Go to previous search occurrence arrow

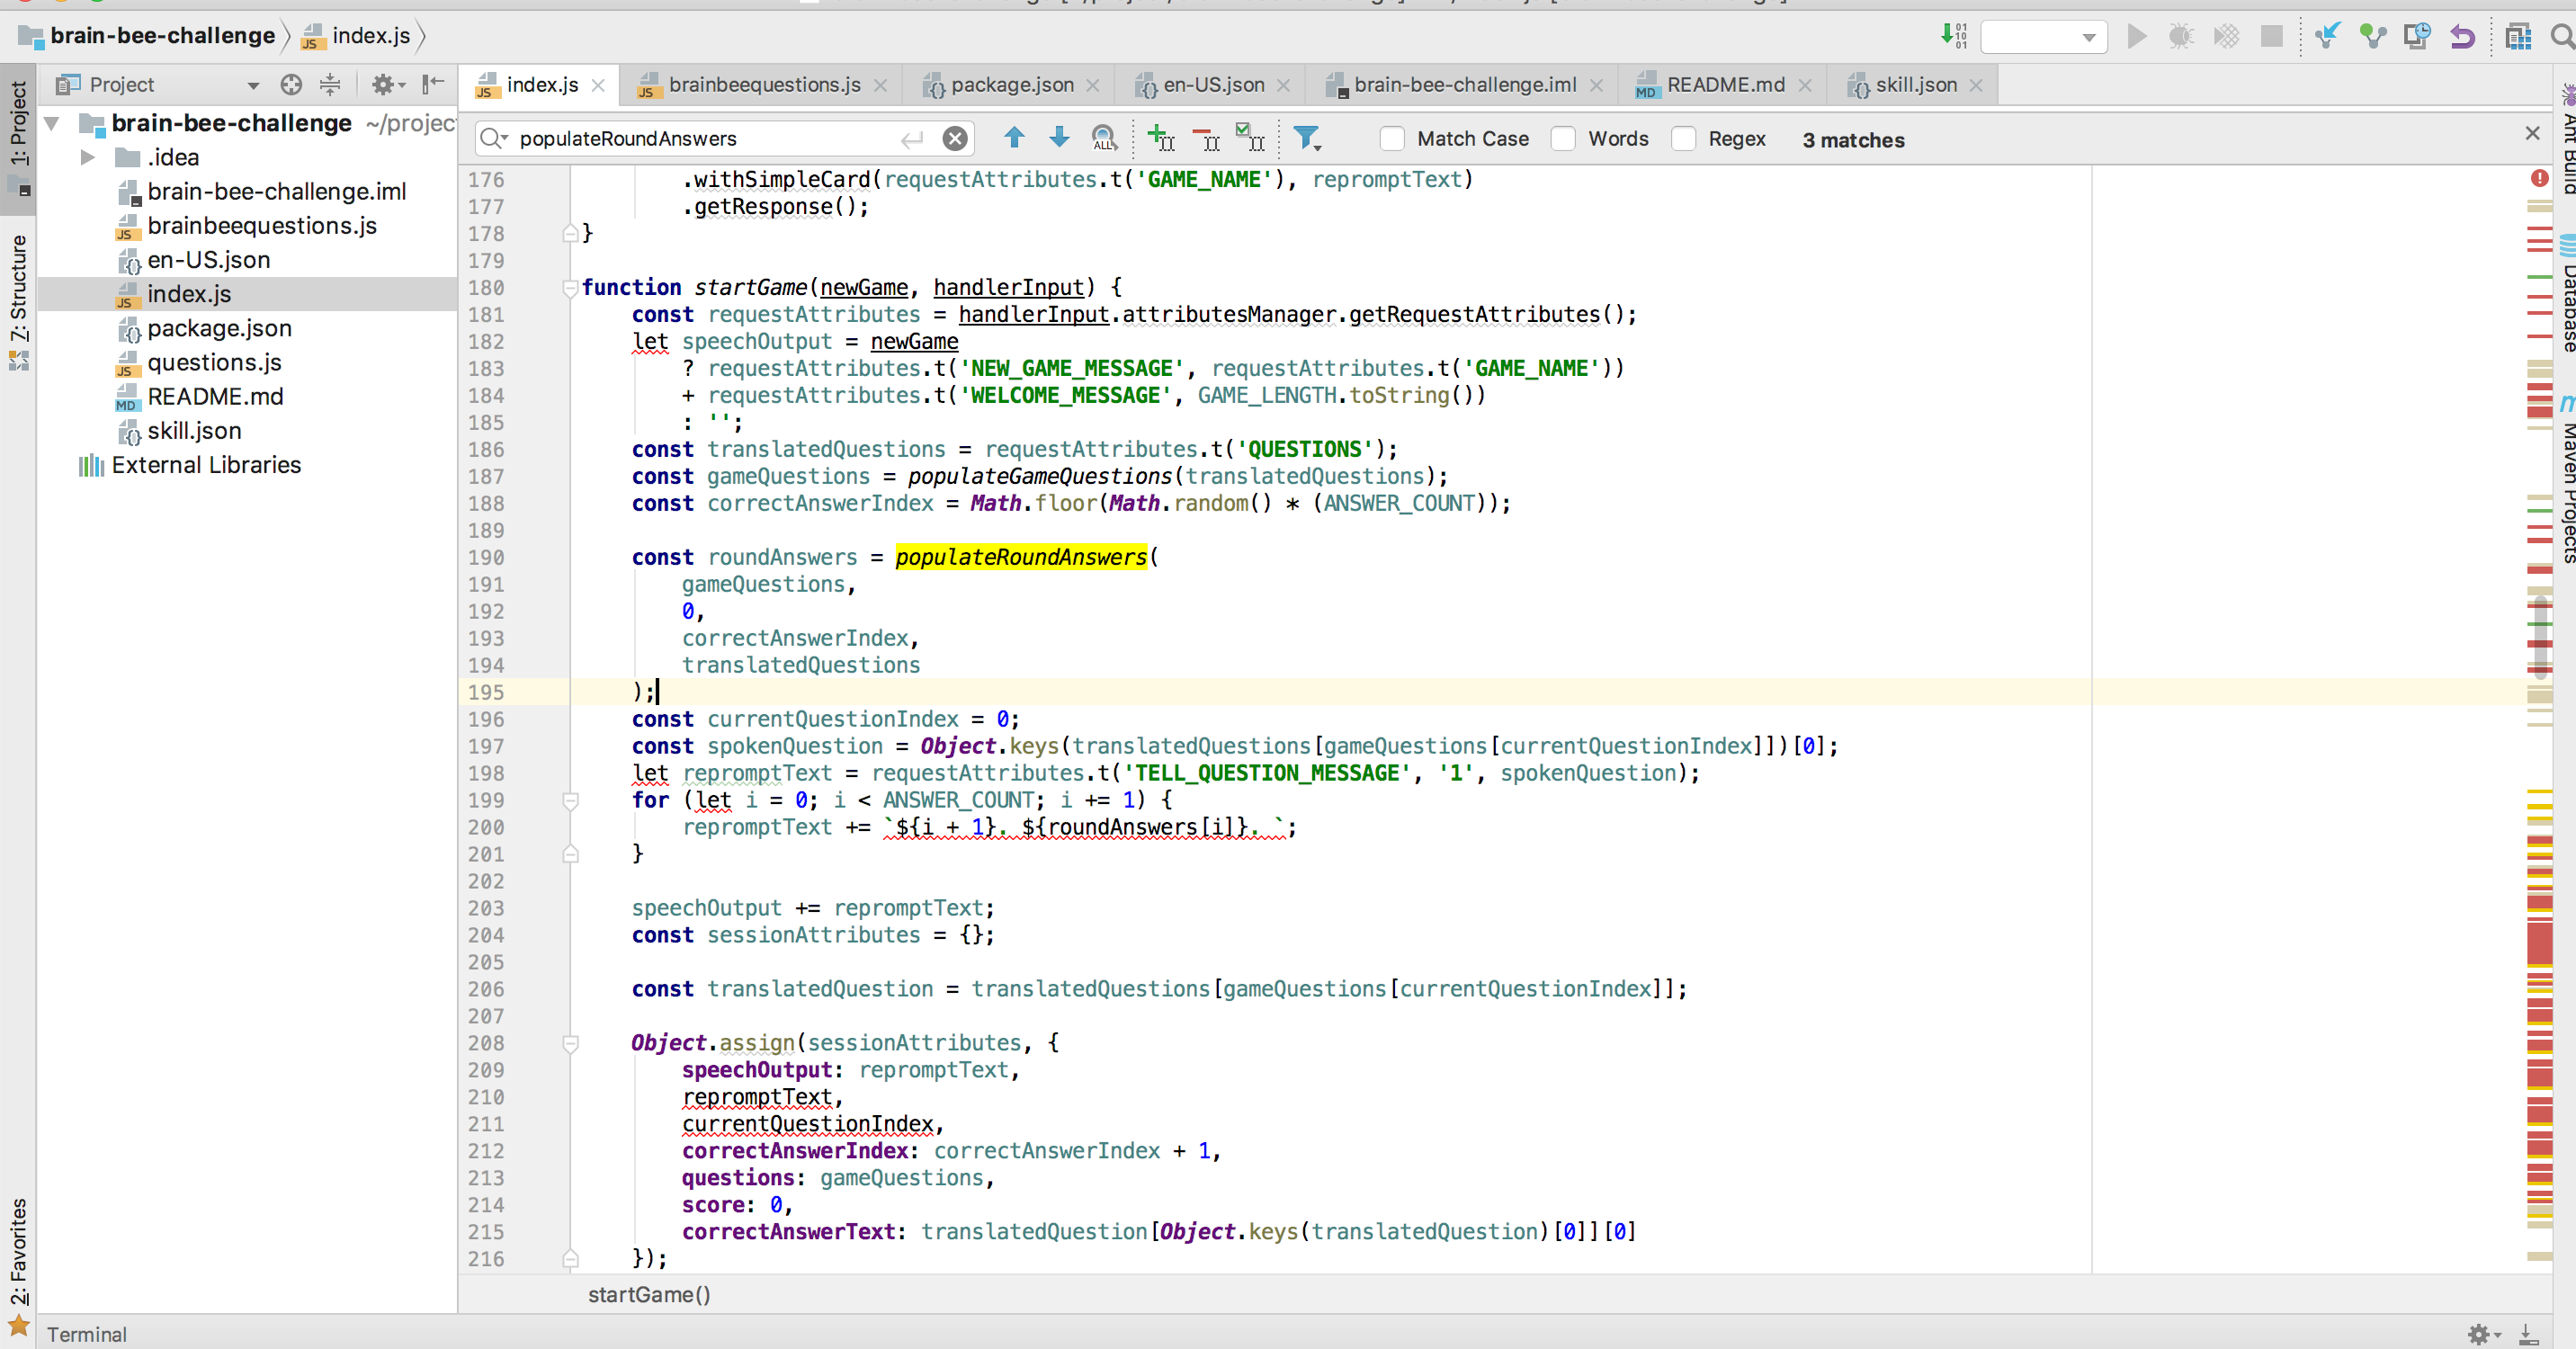click(x=1014, y=138)
